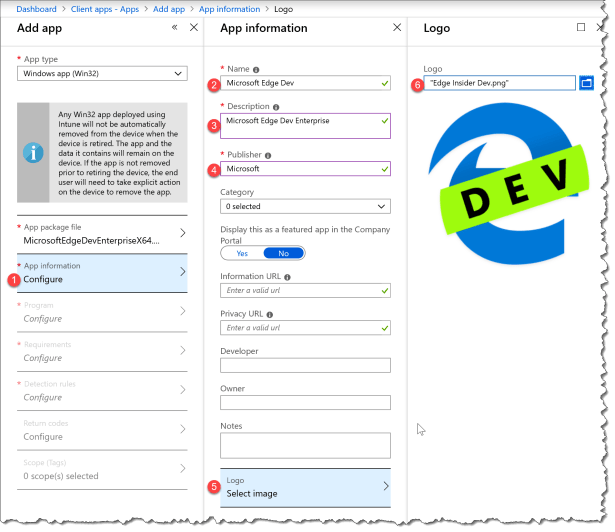The image size is (615, 532).
Task: Maximize the Logo blade
Action: pos(581,27)
